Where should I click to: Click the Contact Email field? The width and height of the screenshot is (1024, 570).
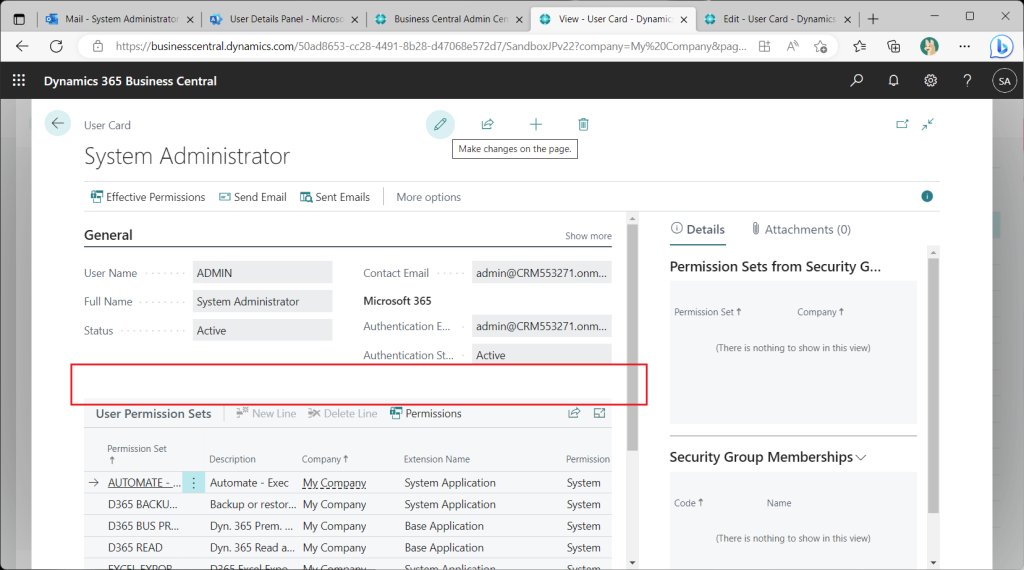point(542,273)
